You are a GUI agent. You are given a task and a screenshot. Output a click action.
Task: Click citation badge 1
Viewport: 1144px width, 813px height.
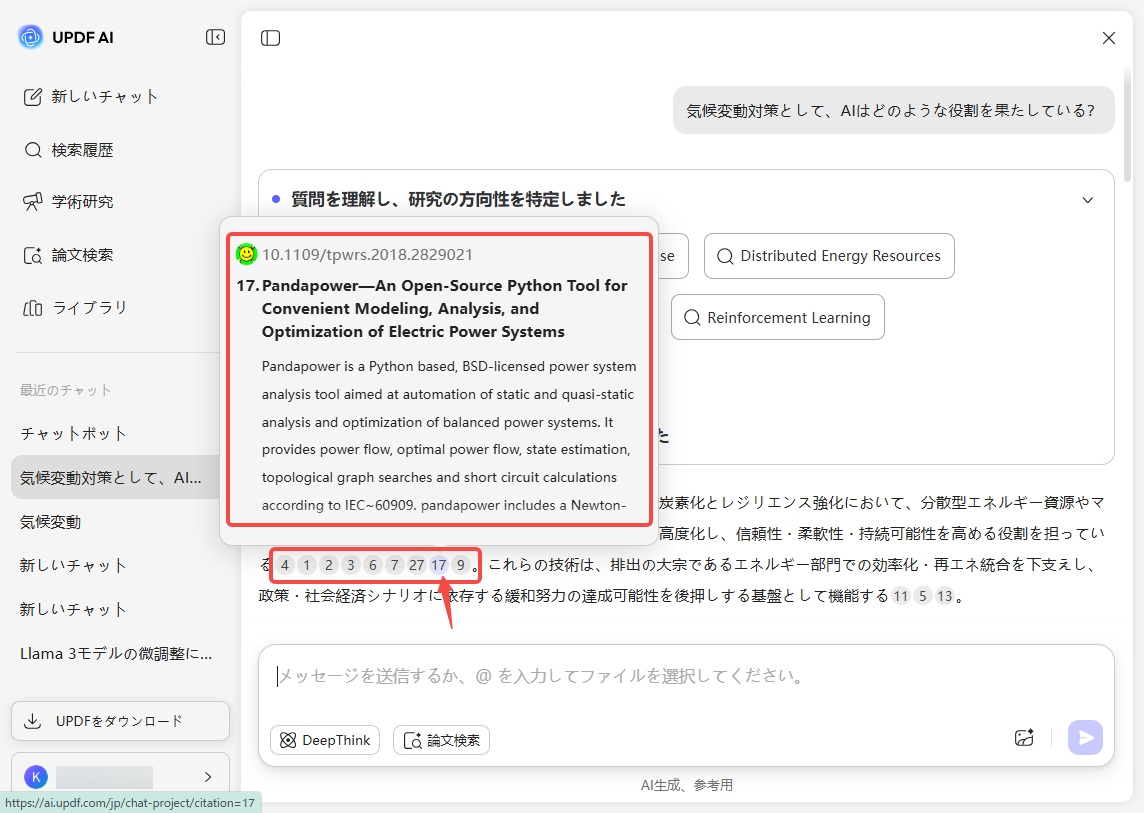click(306, 565)
